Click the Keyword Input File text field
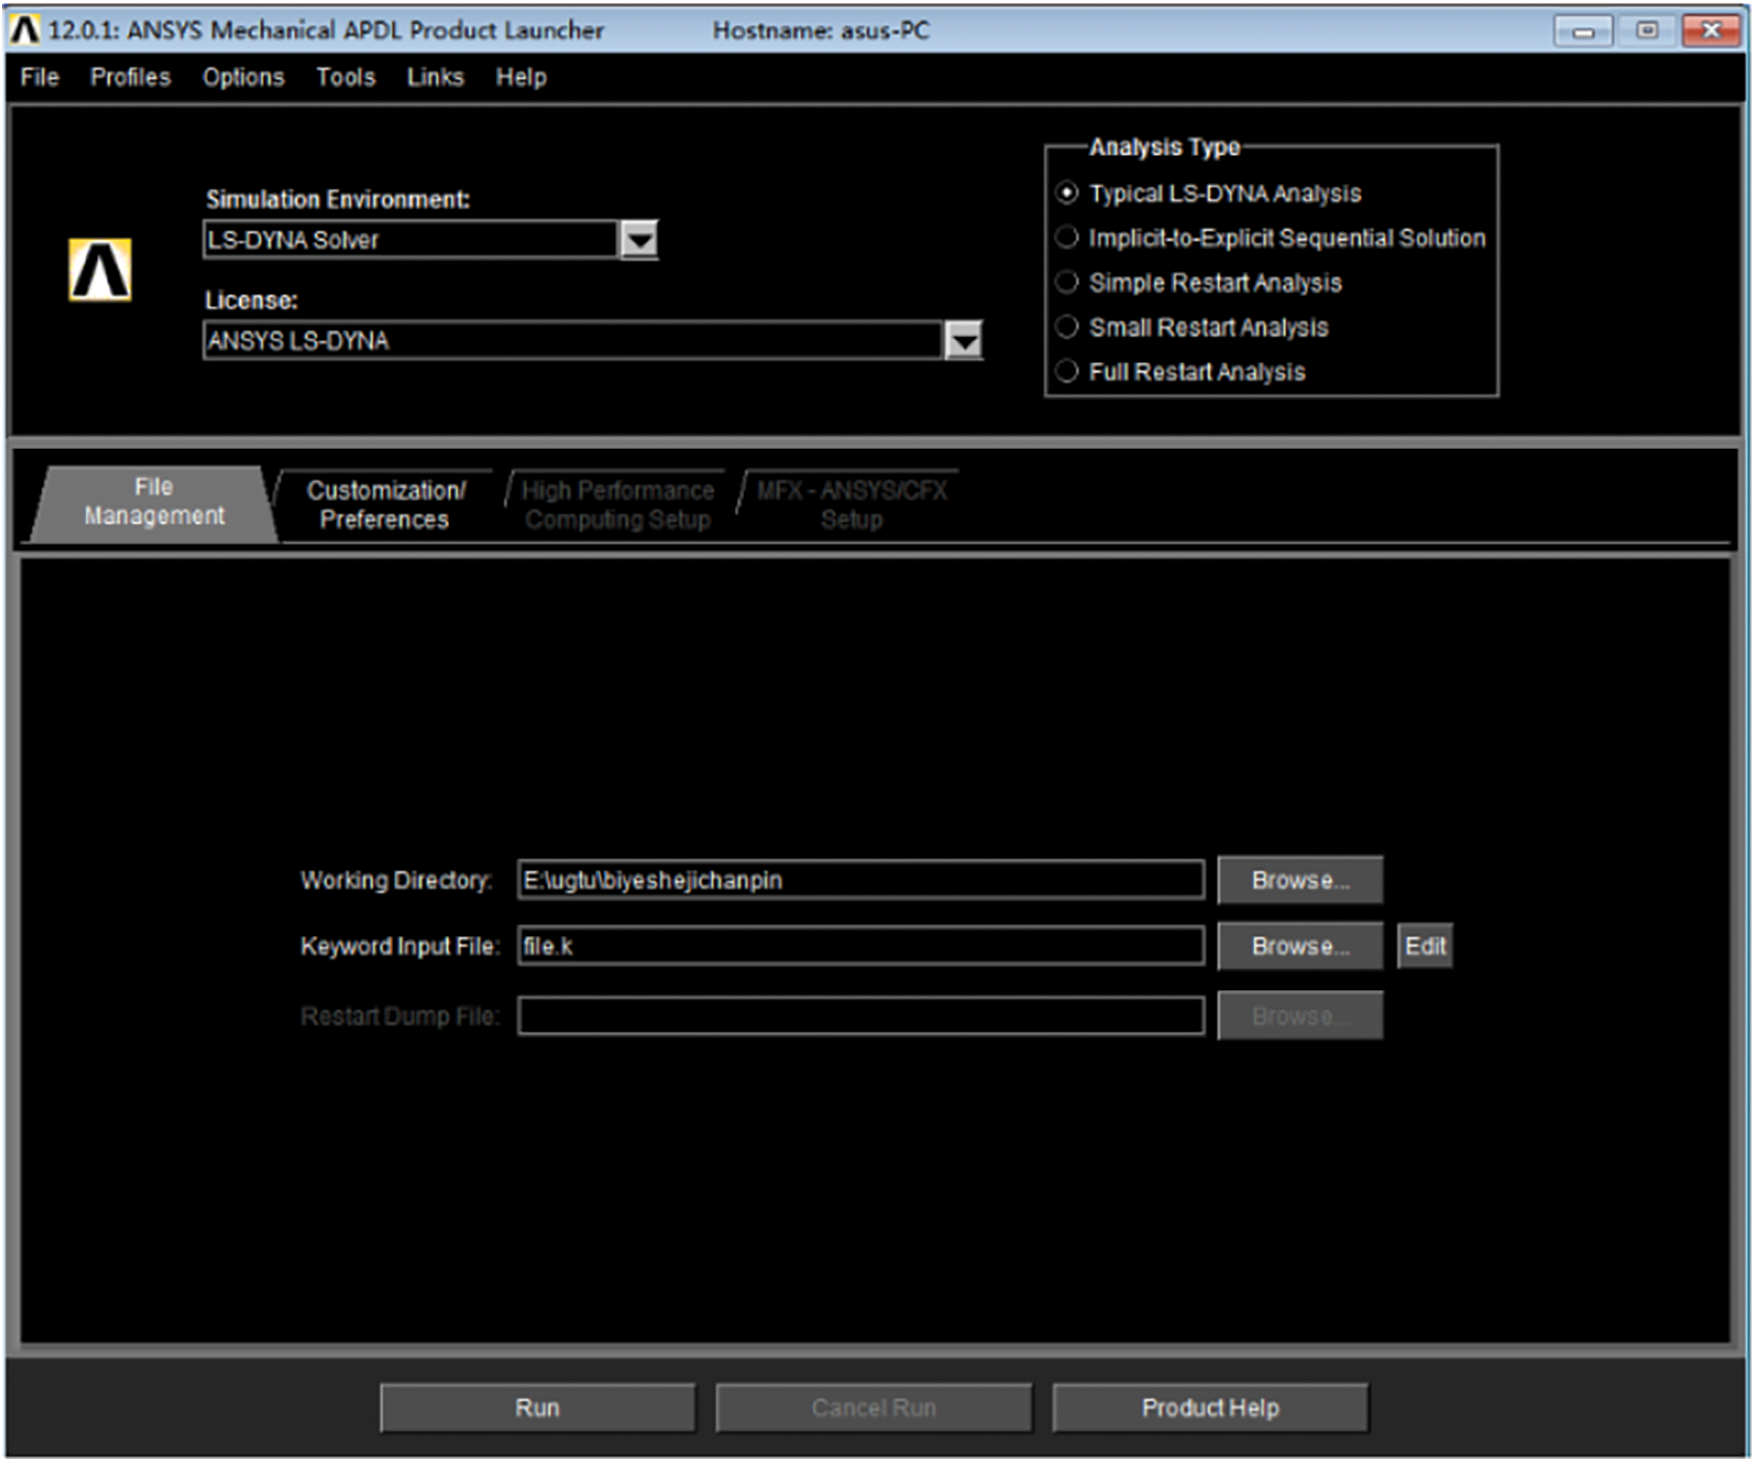Screen dimensions: 1755x1462 tap(860, 946)
